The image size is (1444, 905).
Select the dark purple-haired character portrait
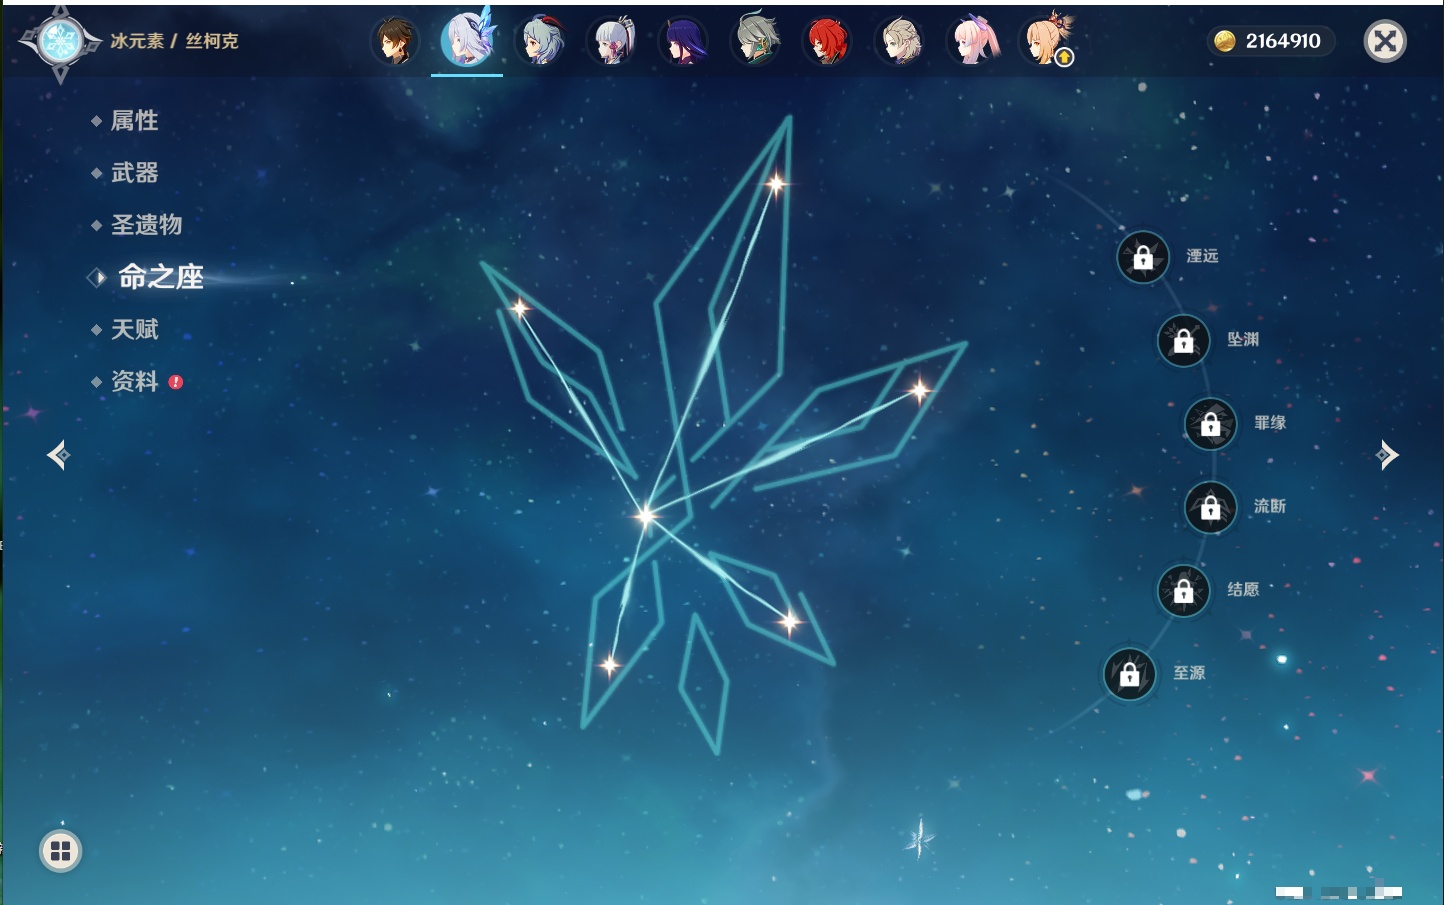684,41
